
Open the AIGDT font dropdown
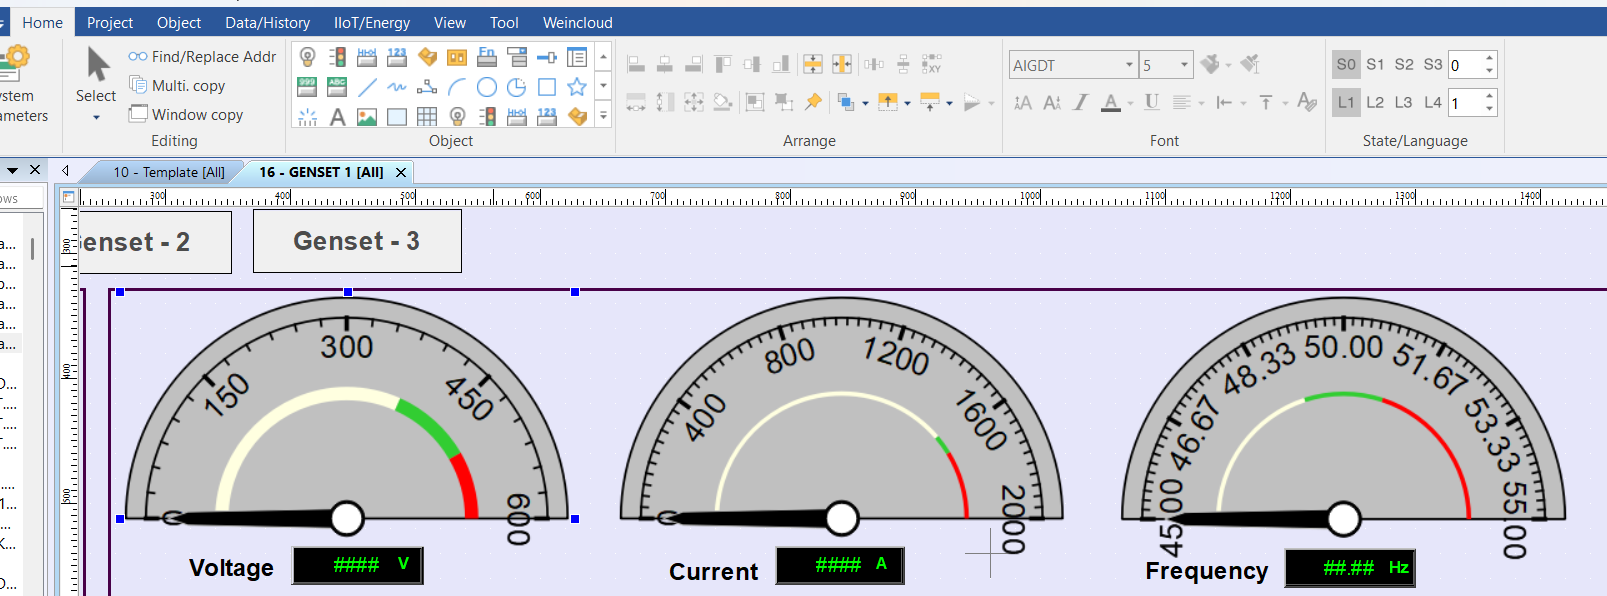[1129, 65]
